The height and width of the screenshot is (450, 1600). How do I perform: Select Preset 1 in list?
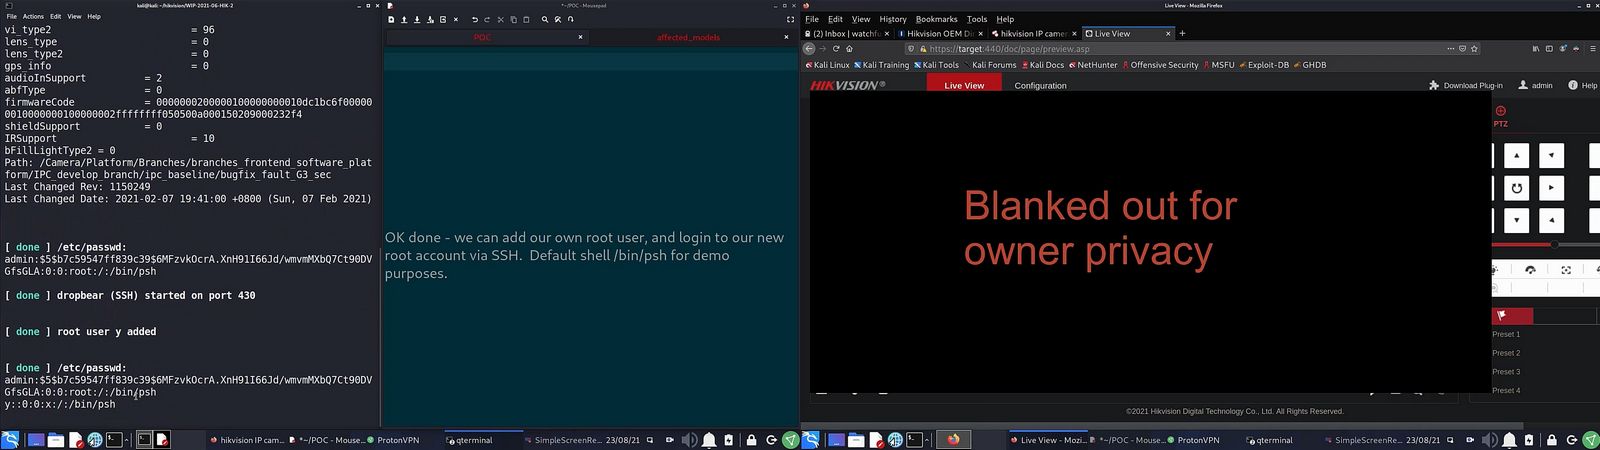(1506, 334)
